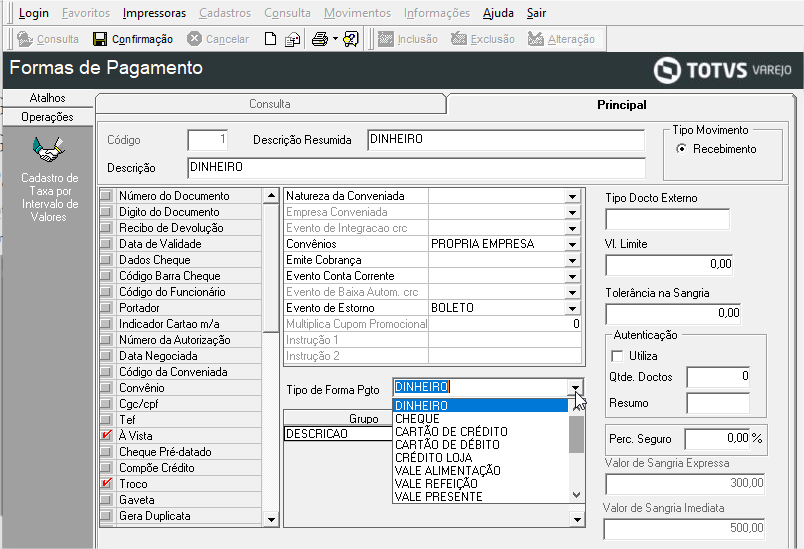This screenshot has height=549, width=804.
Task: Select CHEQUE in the dropdown list
Action: [x=481, y=418]
